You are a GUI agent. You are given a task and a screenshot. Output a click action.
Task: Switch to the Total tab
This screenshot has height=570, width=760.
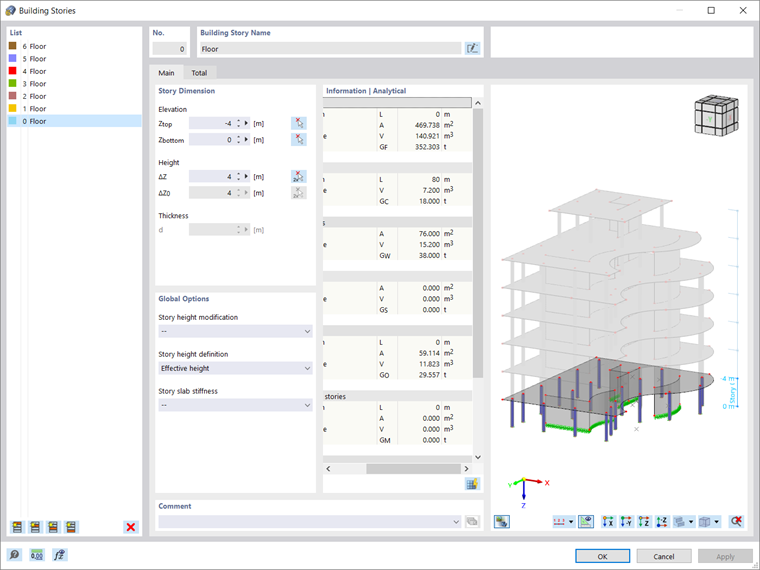pos(199,73)
